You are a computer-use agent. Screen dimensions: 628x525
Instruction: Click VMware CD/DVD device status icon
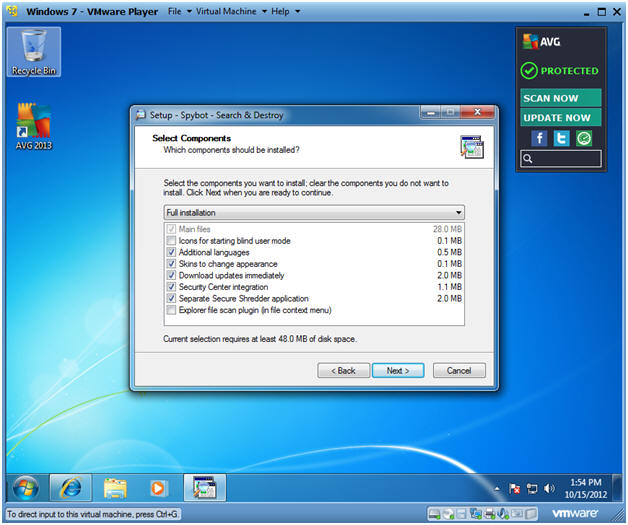click(x=448, y=514)
